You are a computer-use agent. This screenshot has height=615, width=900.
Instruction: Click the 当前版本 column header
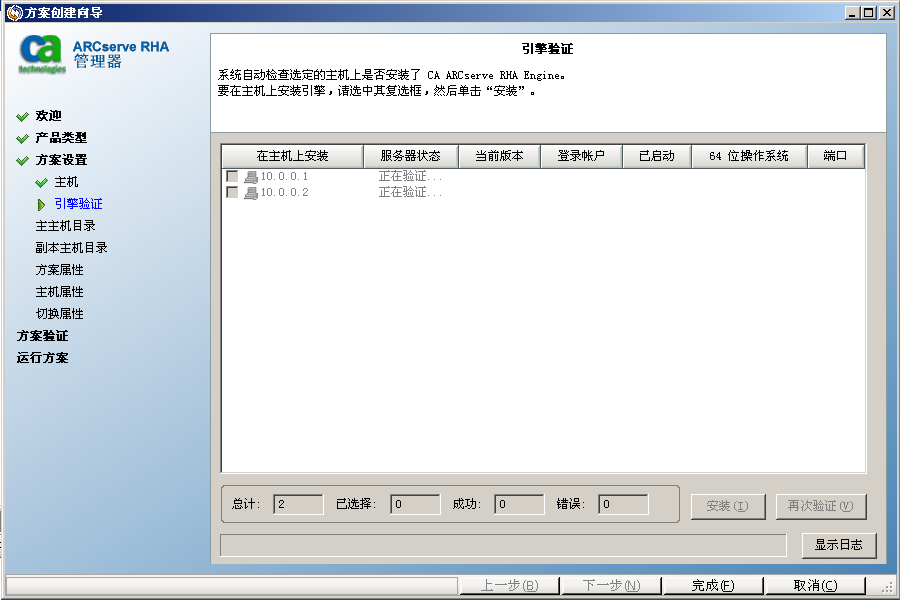pyautogui.click(x=499, y=156)
